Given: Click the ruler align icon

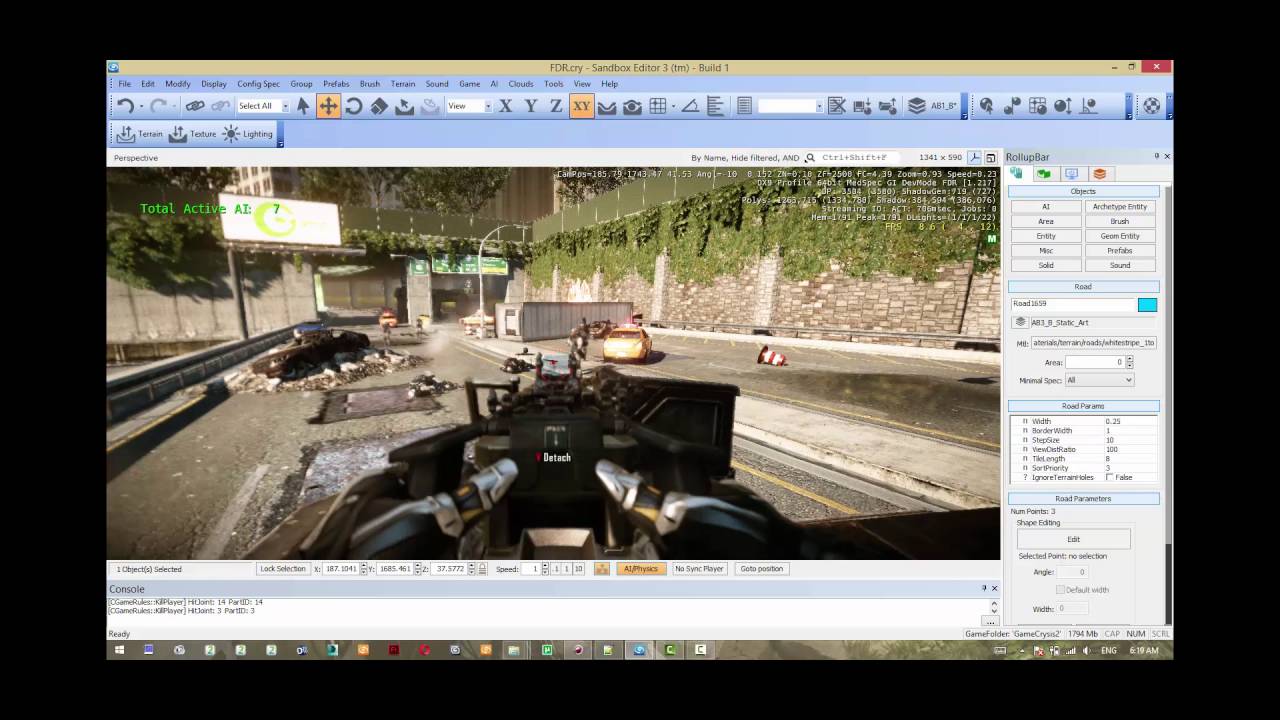Looking at the screenshot, I should 716,106.
